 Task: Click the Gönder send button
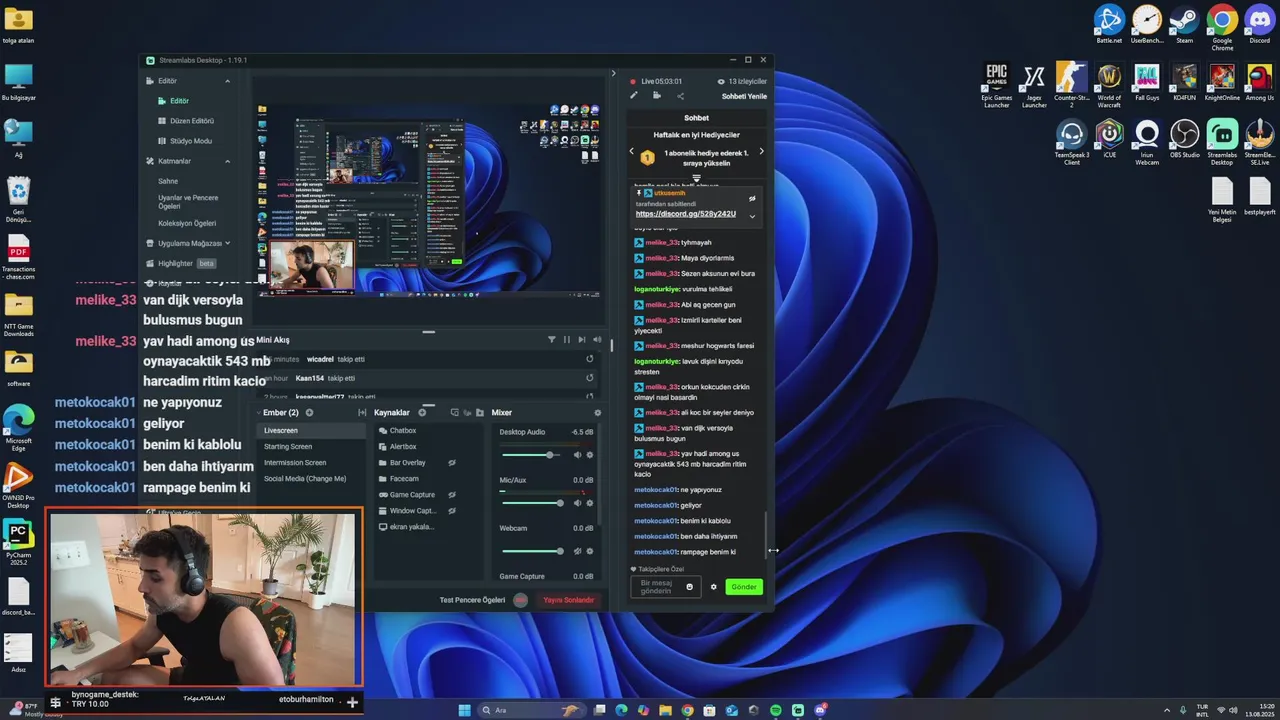point(744,587)
